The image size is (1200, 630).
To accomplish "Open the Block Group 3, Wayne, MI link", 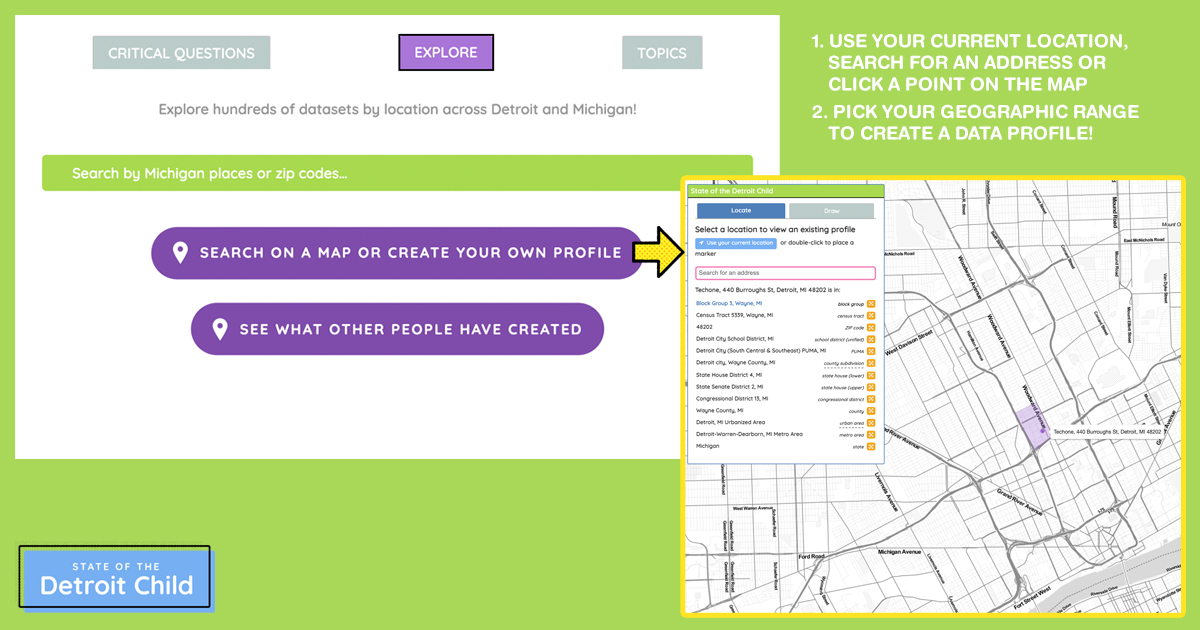I will pyautogui.click(x=729, y=303).
